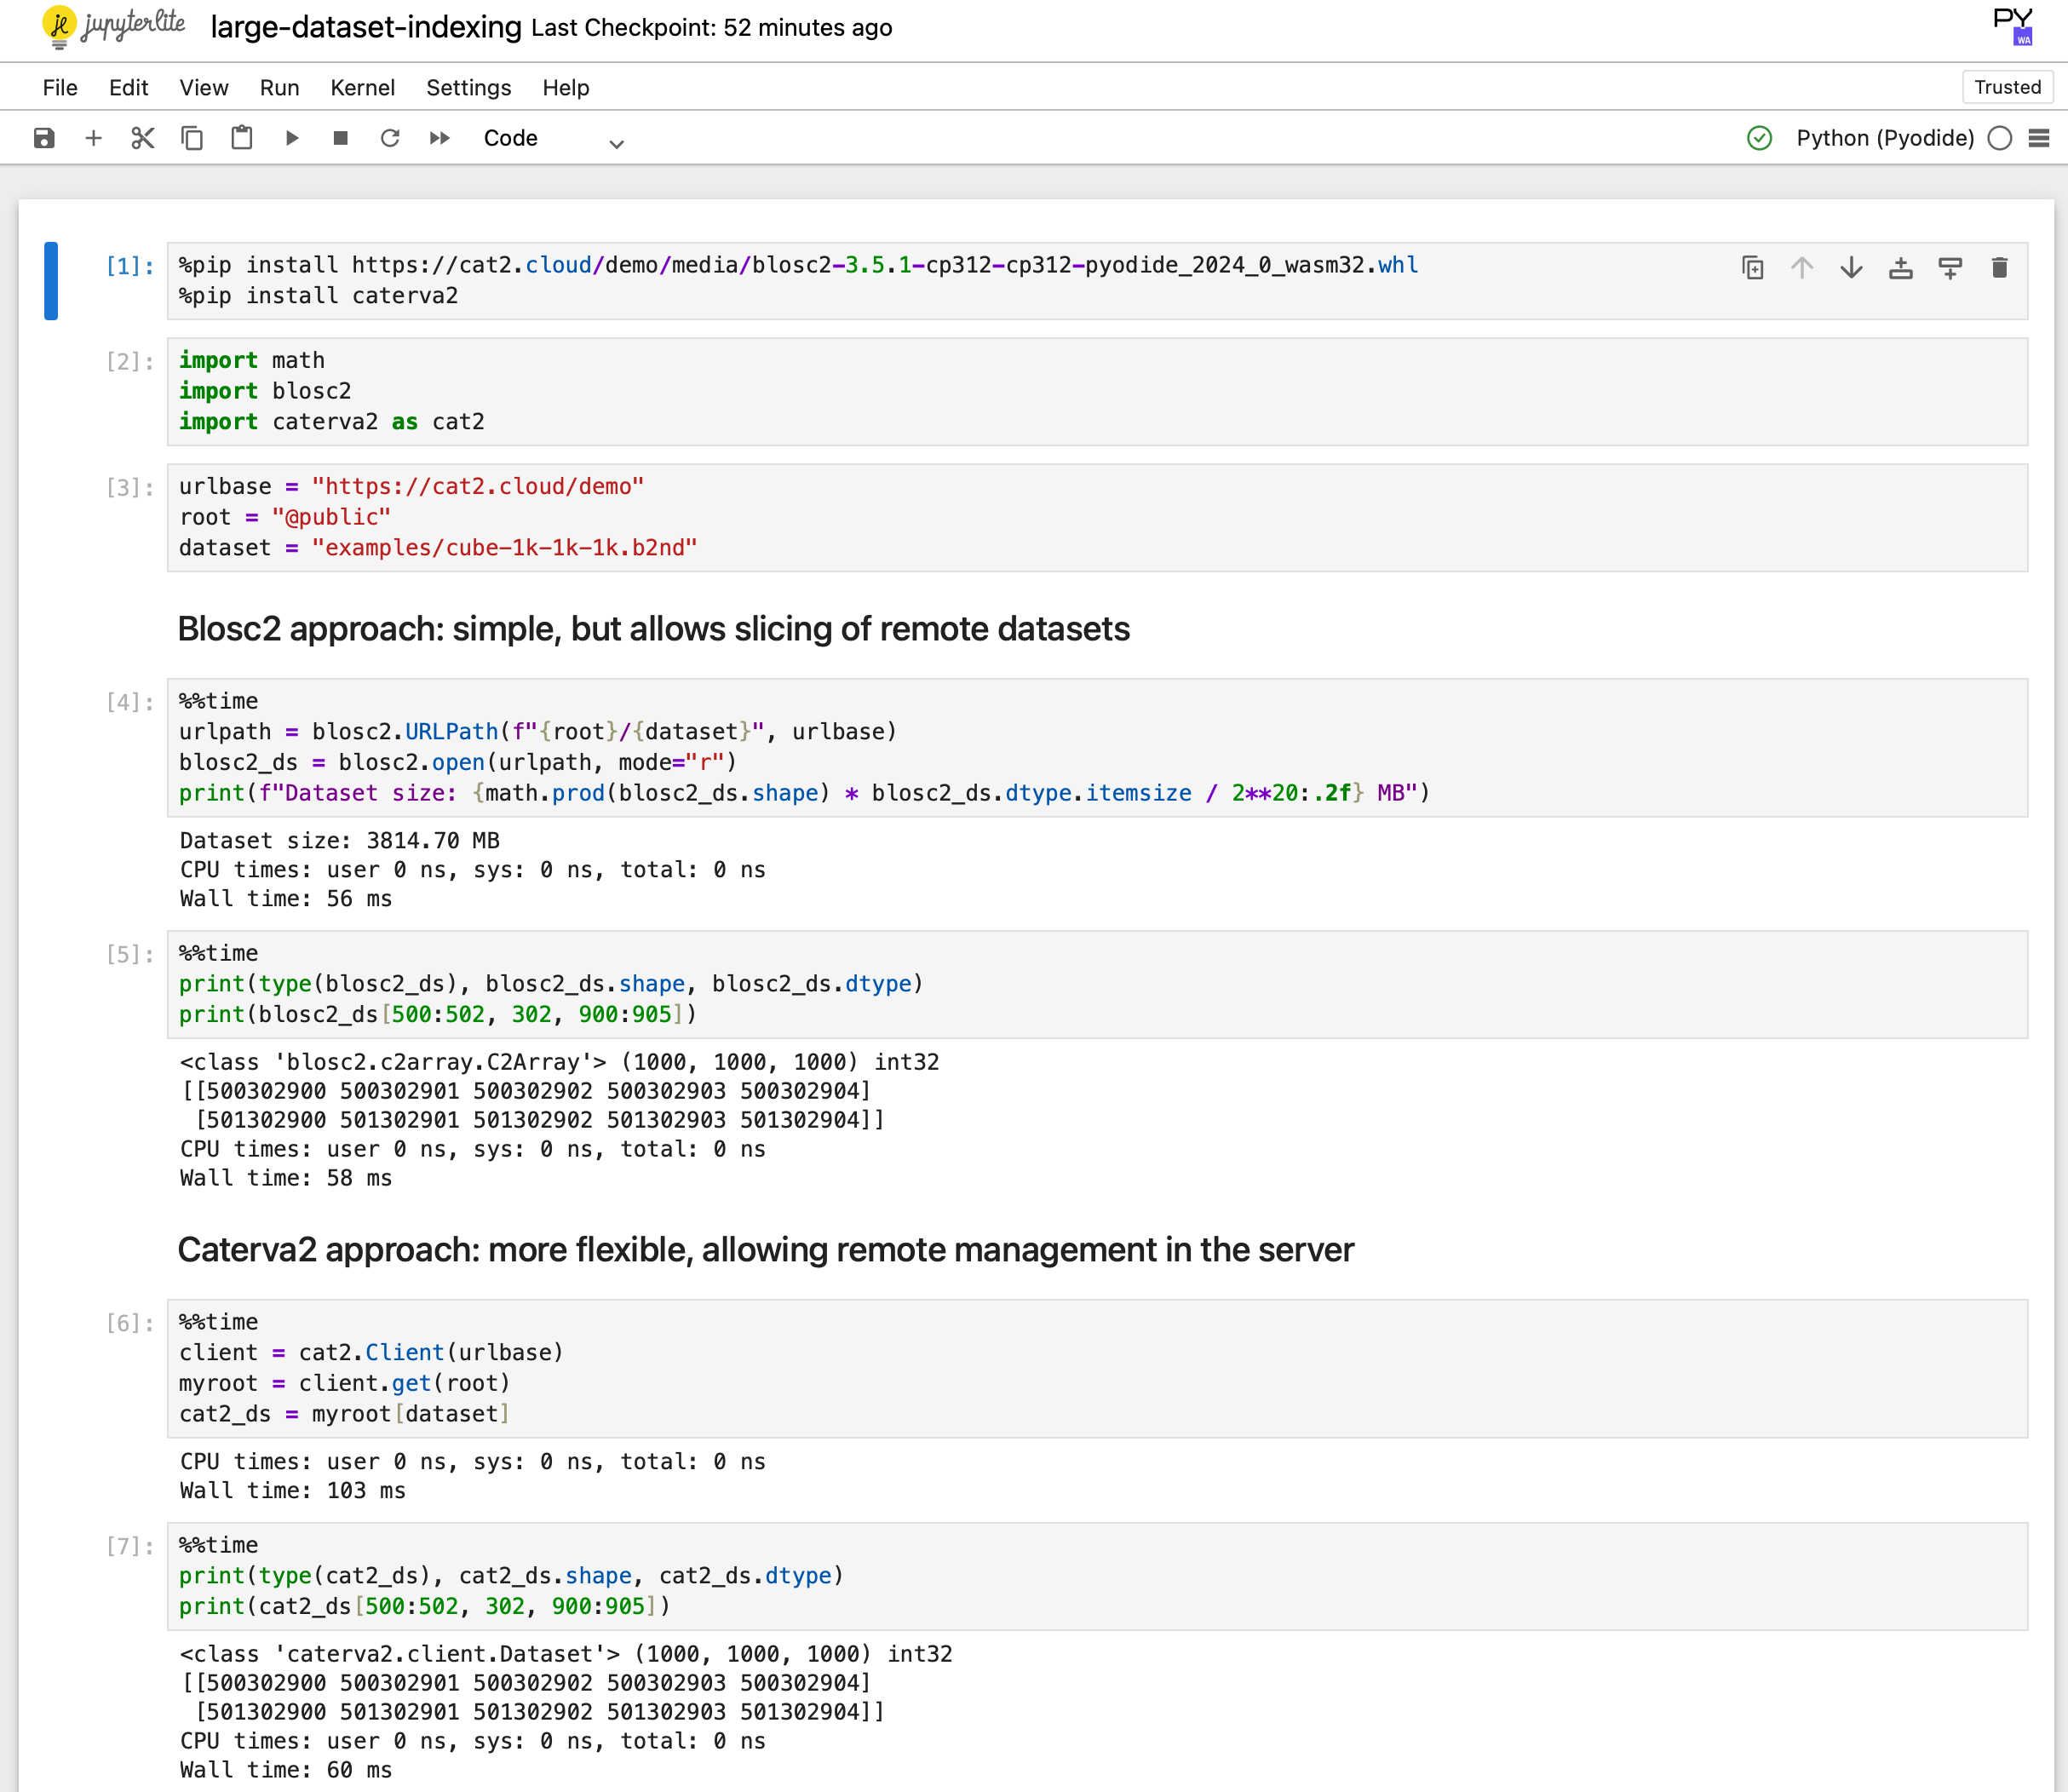Save the notebook
The height and width of the screenshot is (1792, 2068).
click(x=44, y=138)
